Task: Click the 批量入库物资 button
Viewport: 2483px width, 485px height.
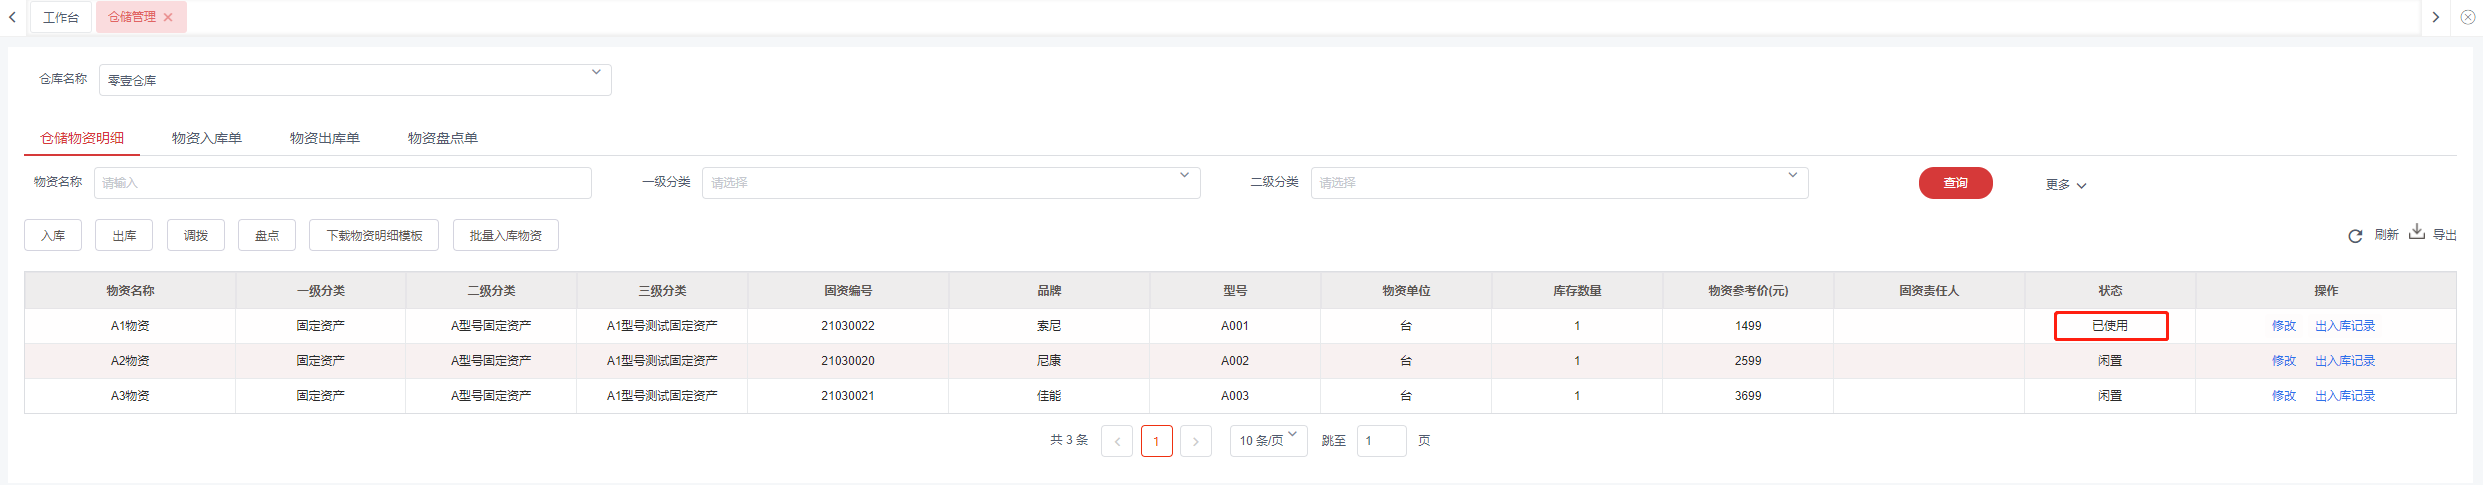Action: tap(505, 236)
